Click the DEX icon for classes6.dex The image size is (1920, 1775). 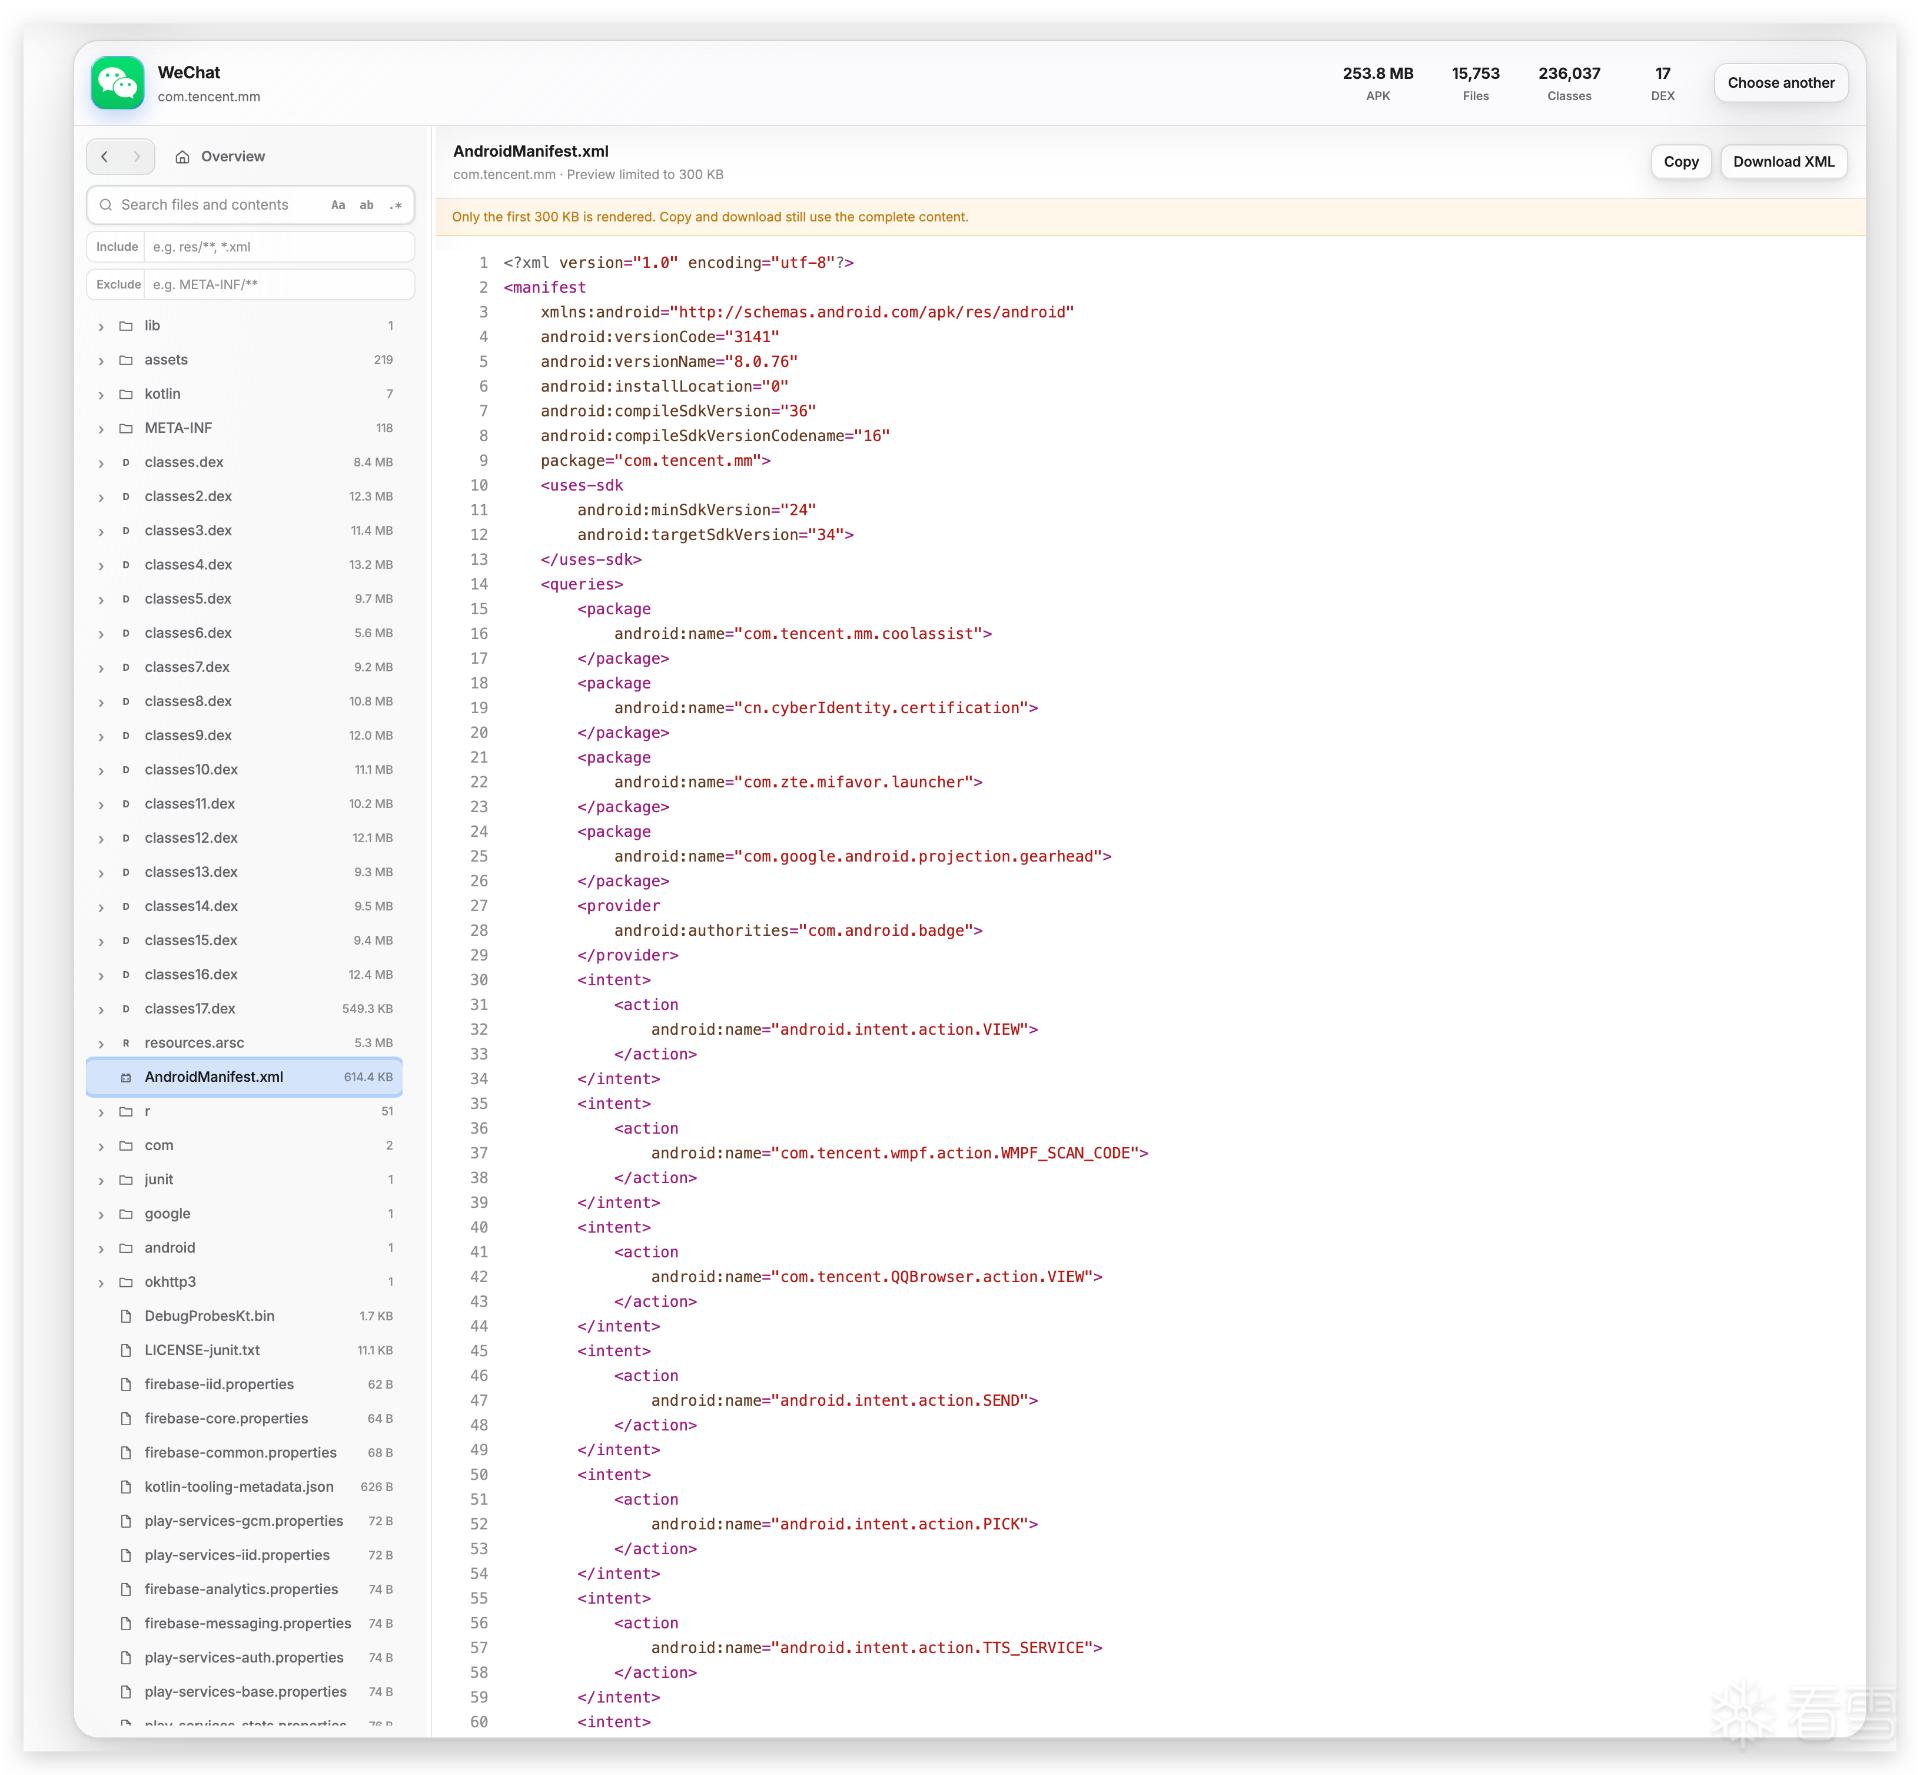click(126, 633)
